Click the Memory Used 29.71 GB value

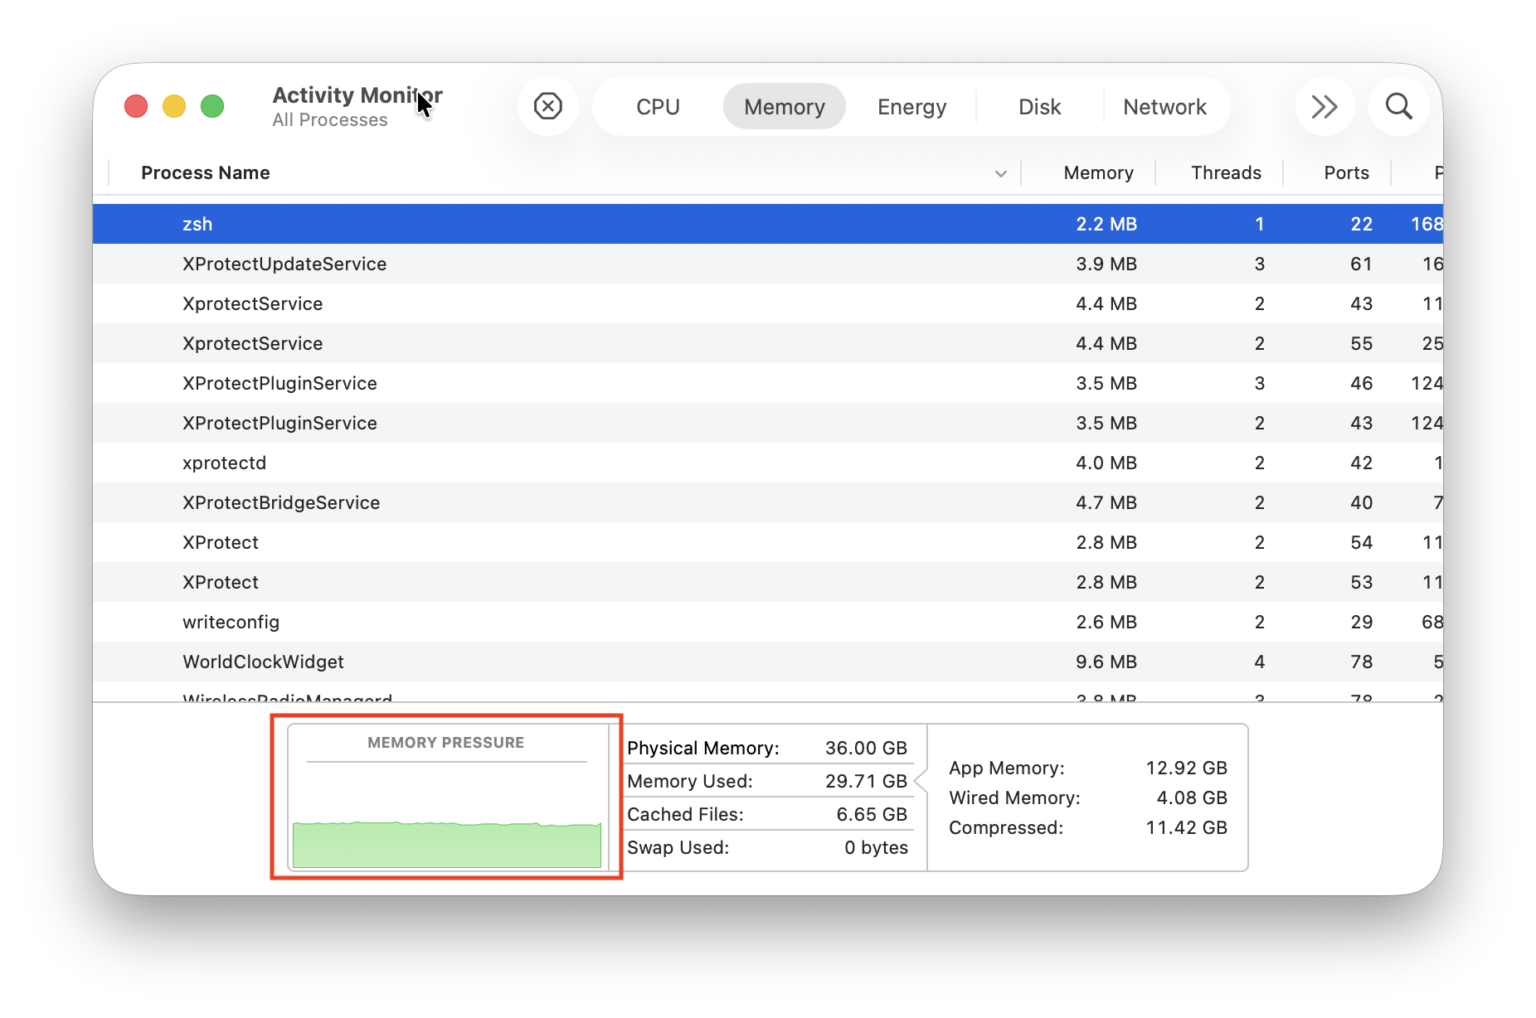click(x=866, y=781)
